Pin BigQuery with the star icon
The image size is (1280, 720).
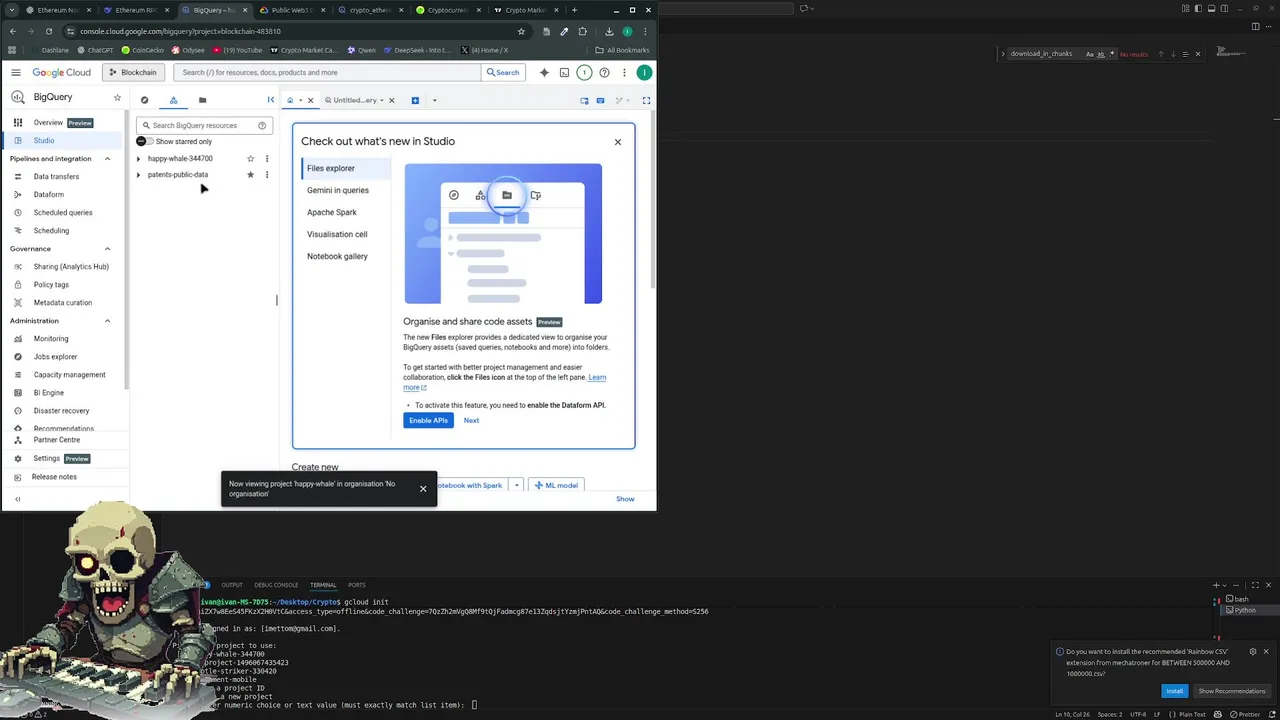tap(117, 97)
